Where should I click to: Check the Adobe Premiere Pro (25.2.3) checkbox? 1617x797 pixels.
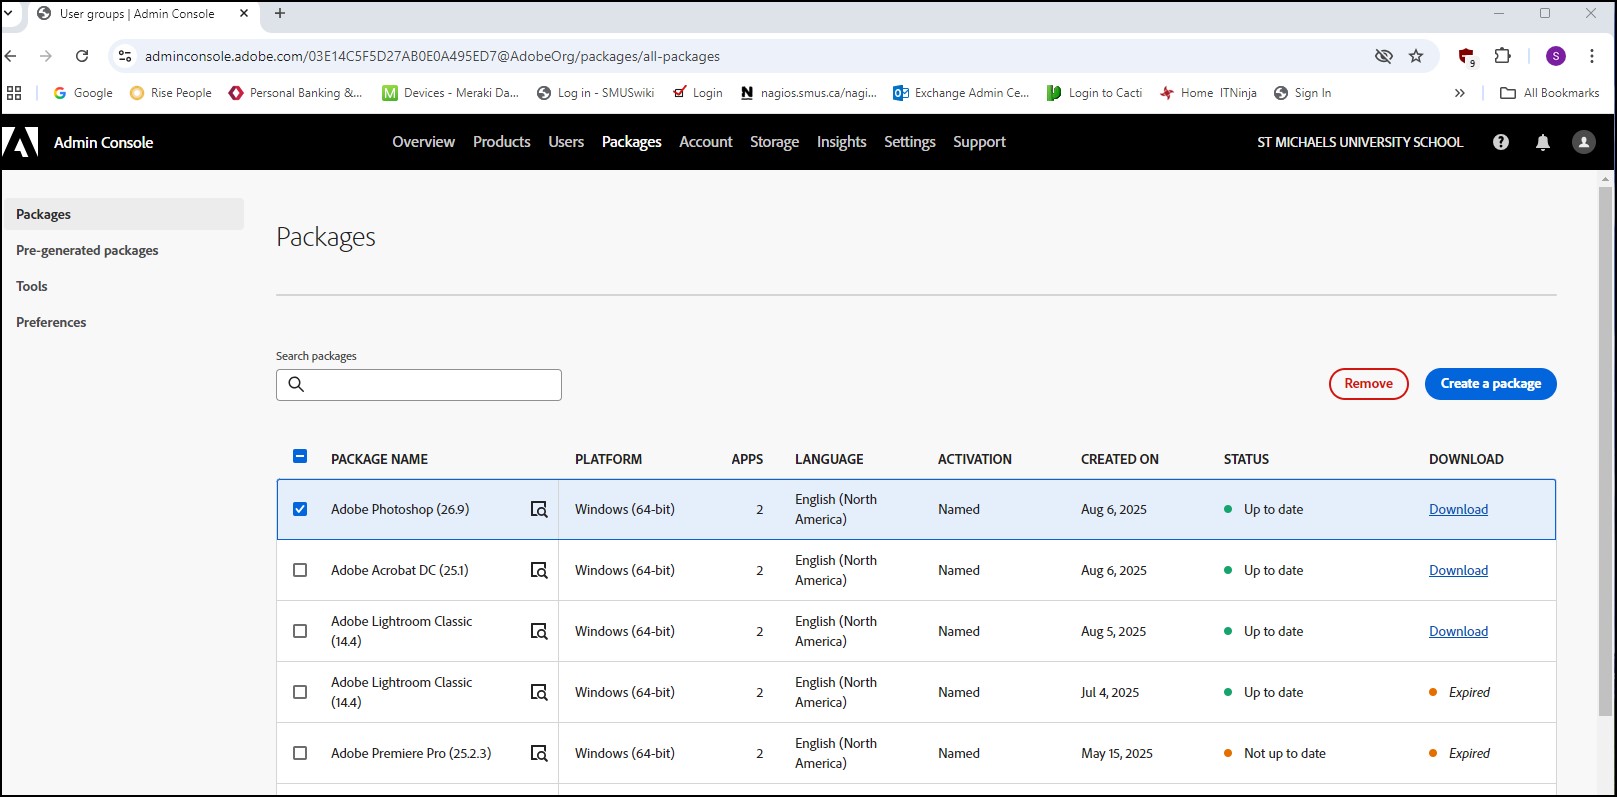[300, 753]
